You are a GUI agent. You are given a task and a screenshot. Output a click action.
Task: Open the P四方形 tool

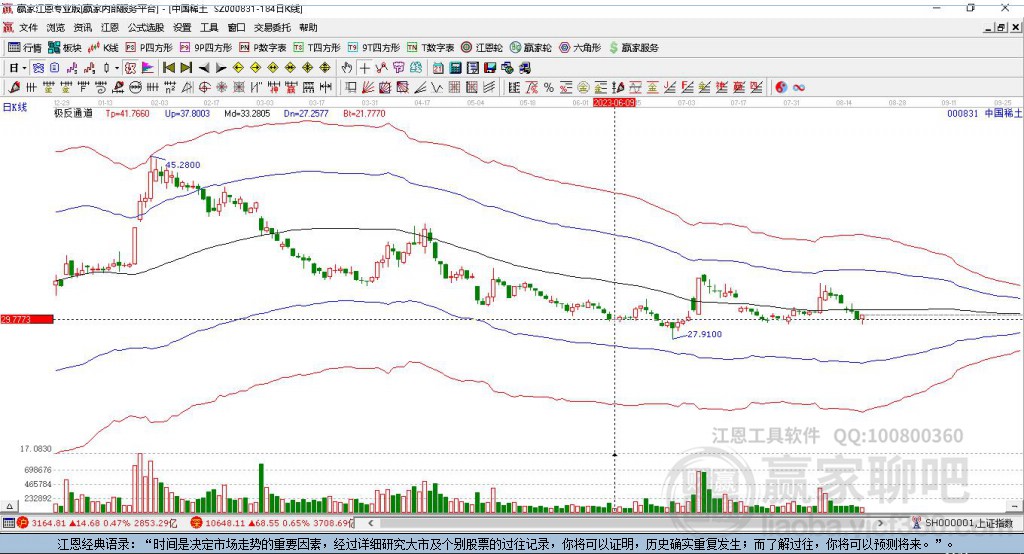(149, 48)
